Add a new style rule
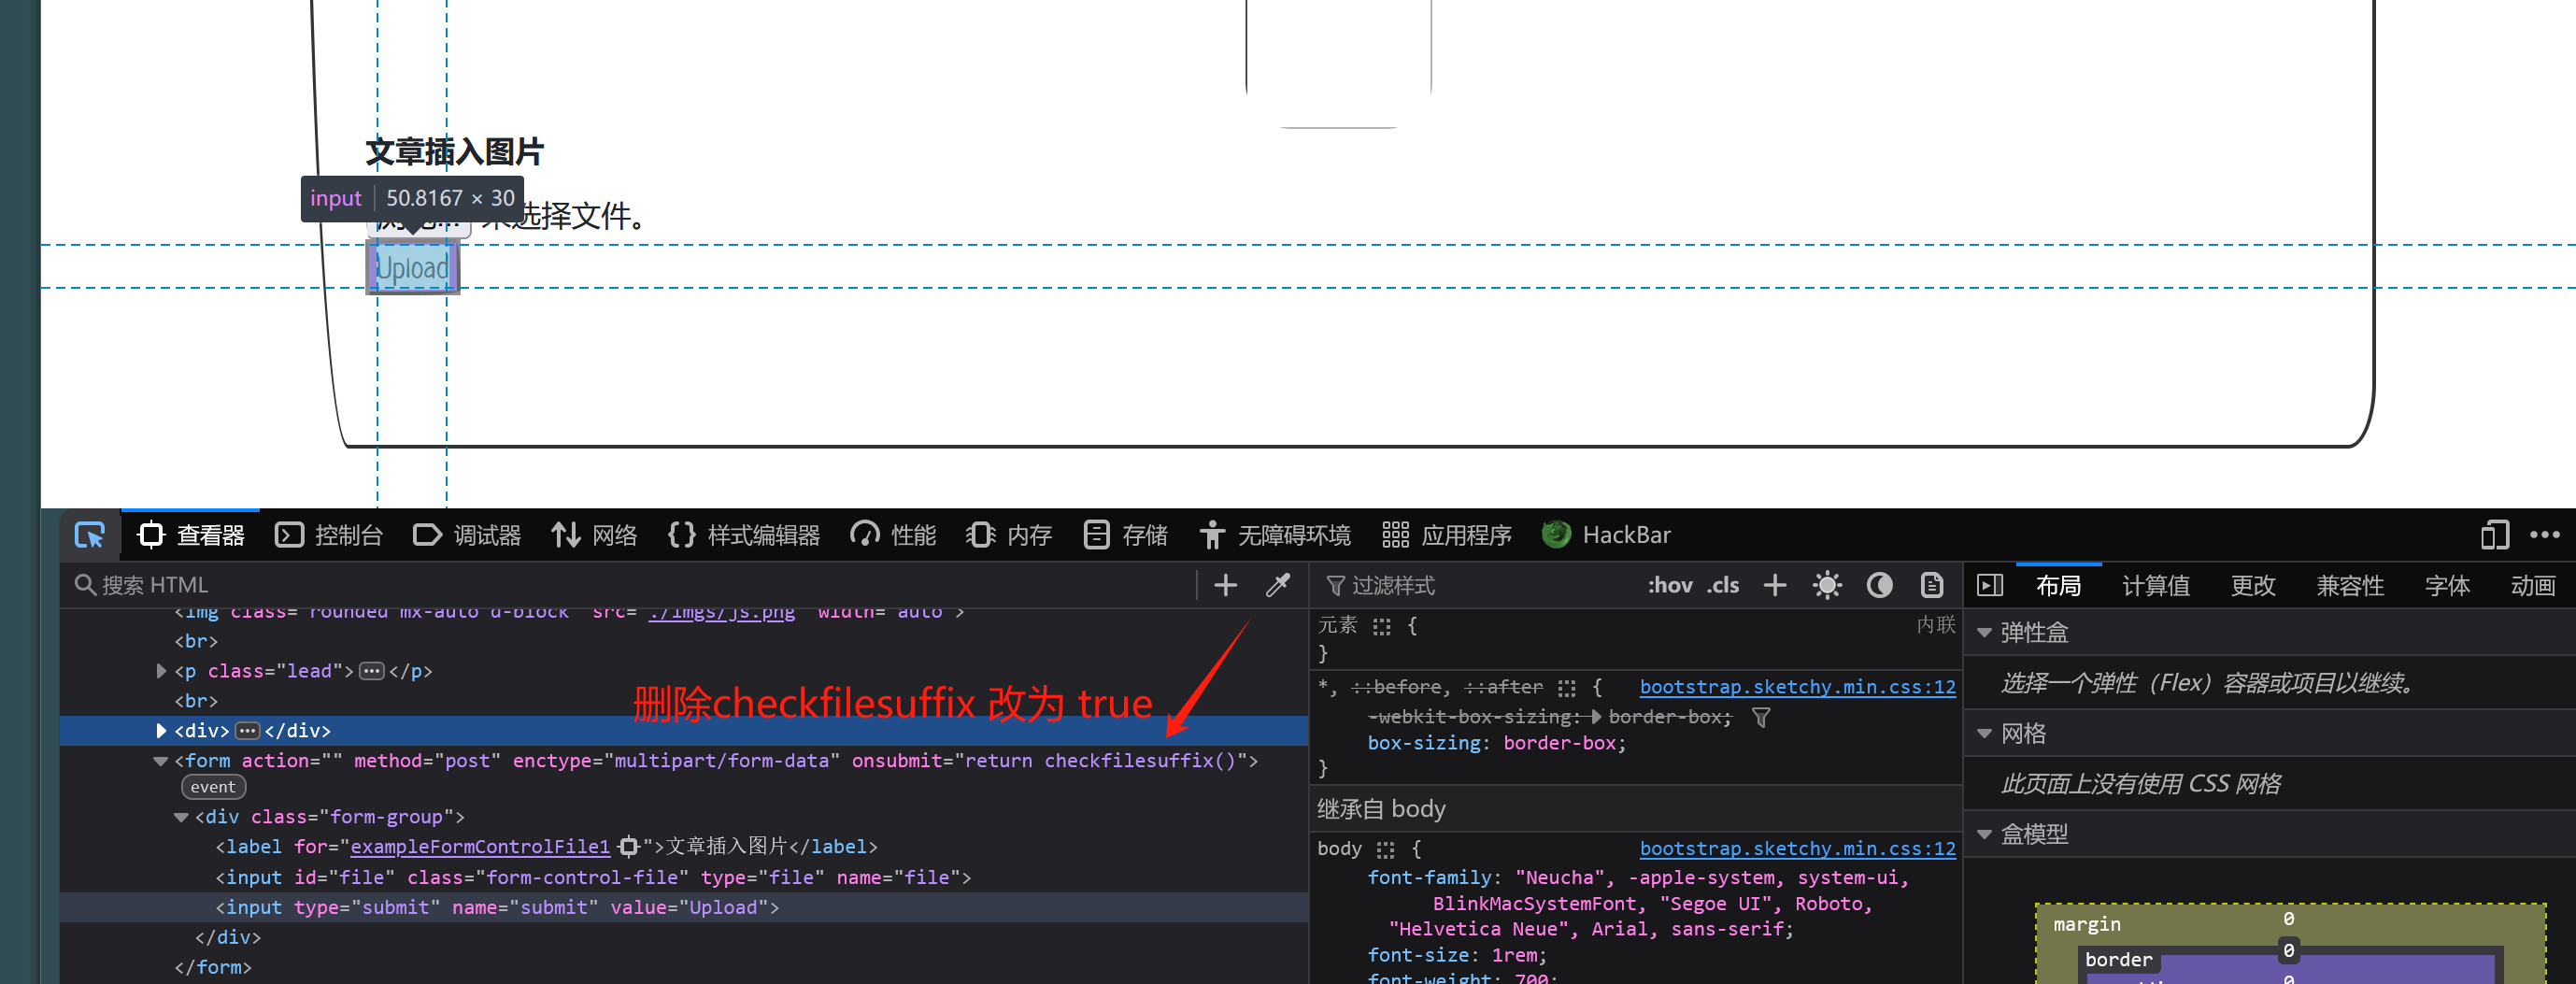This screenshot has width=2576, height=984. tap(1774, 585)
